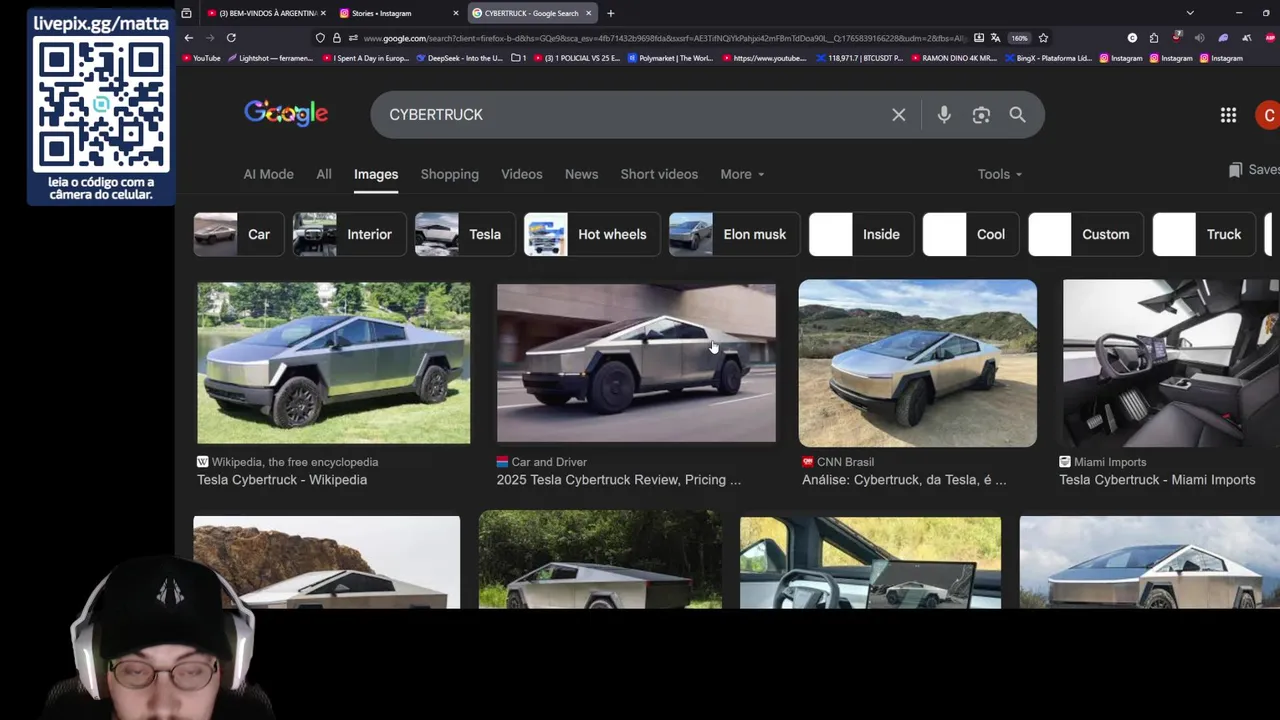Switch to the All results tab

click(324, 174)
